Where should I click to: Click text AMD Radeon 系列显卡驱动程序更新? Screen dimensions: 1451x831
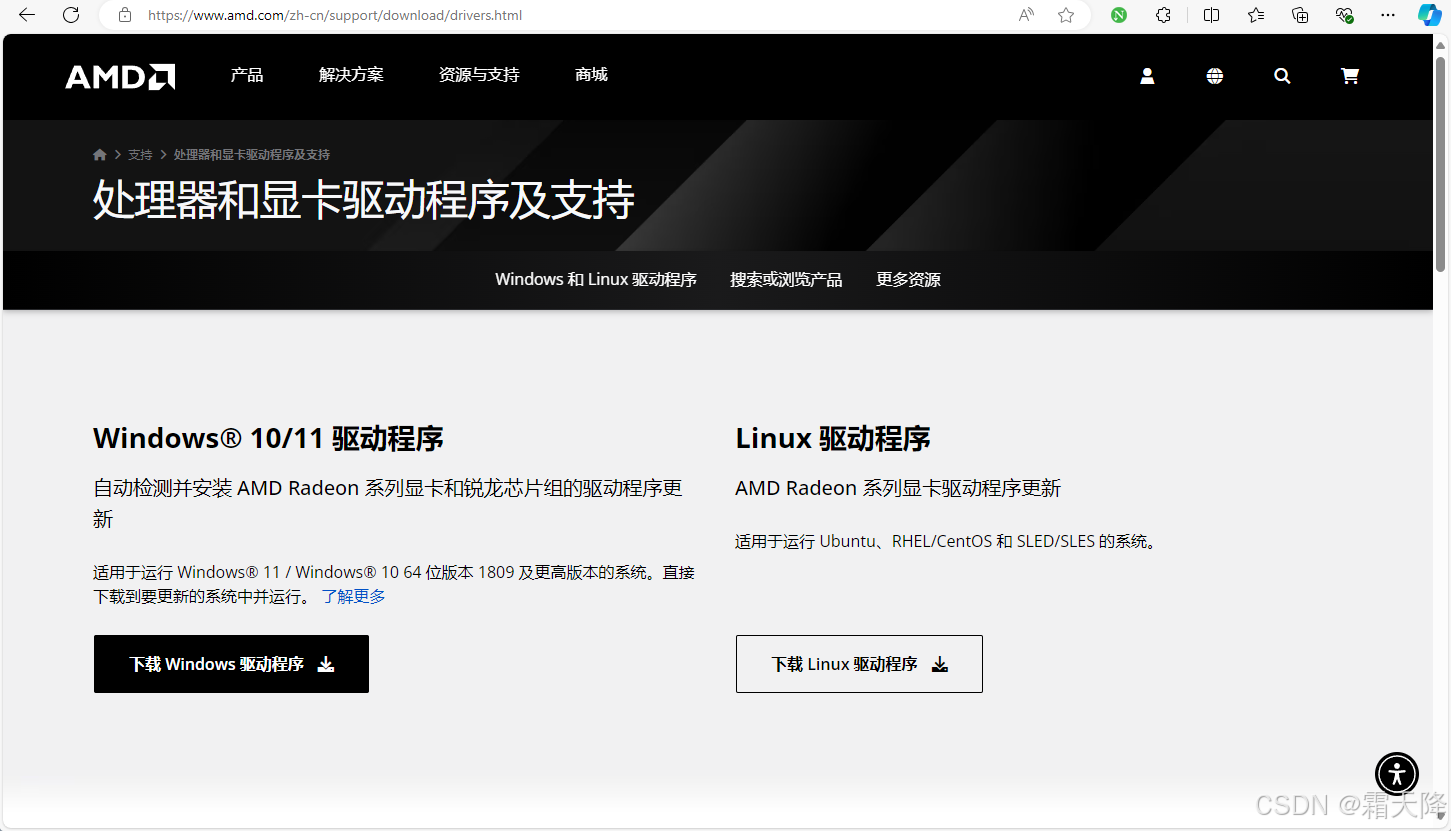(898, 489)
